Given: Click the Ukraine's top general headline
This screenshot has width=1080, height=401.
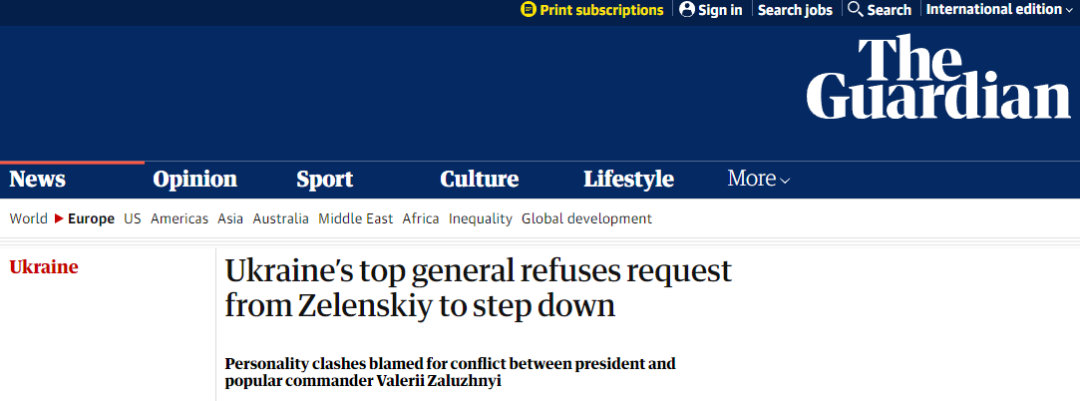Looking at the screenshot, I should pos(478,288).
